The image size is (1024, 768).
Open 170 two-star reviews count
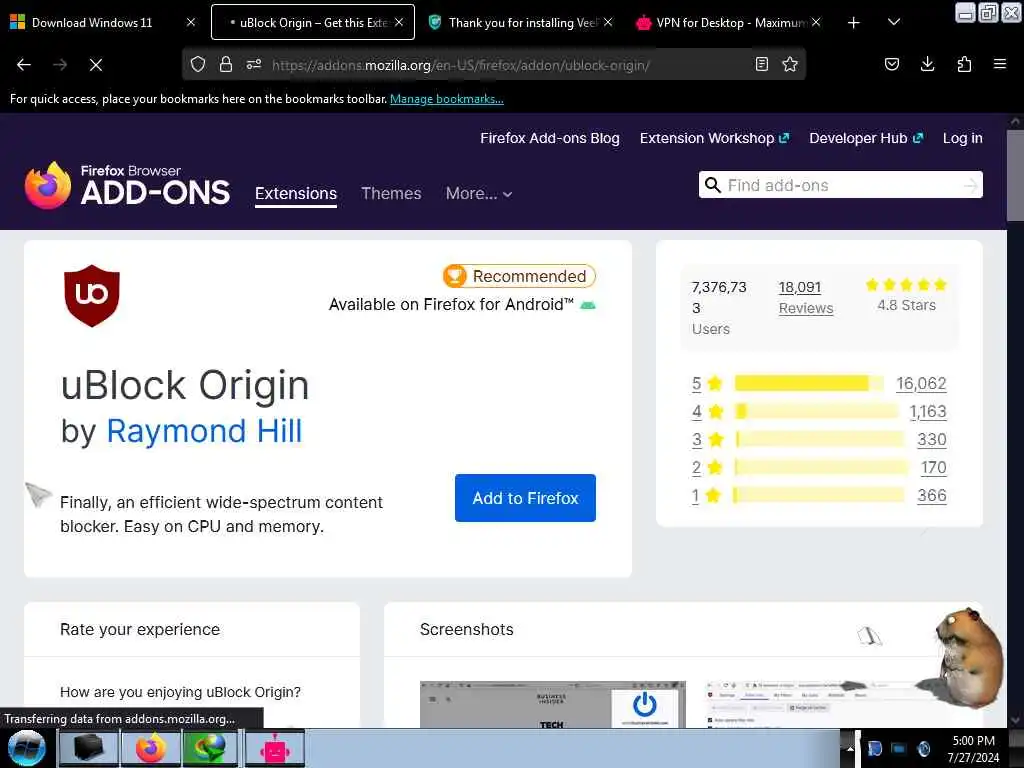click(933, 468)
